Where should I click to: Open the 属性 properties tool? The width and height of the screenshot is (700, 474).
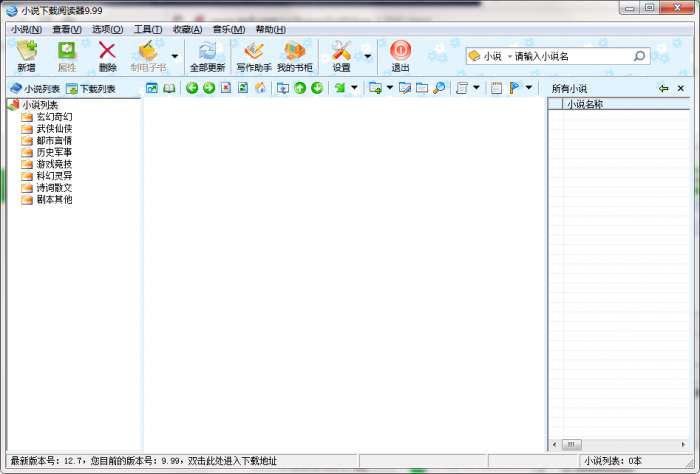[x=67, y=56]
